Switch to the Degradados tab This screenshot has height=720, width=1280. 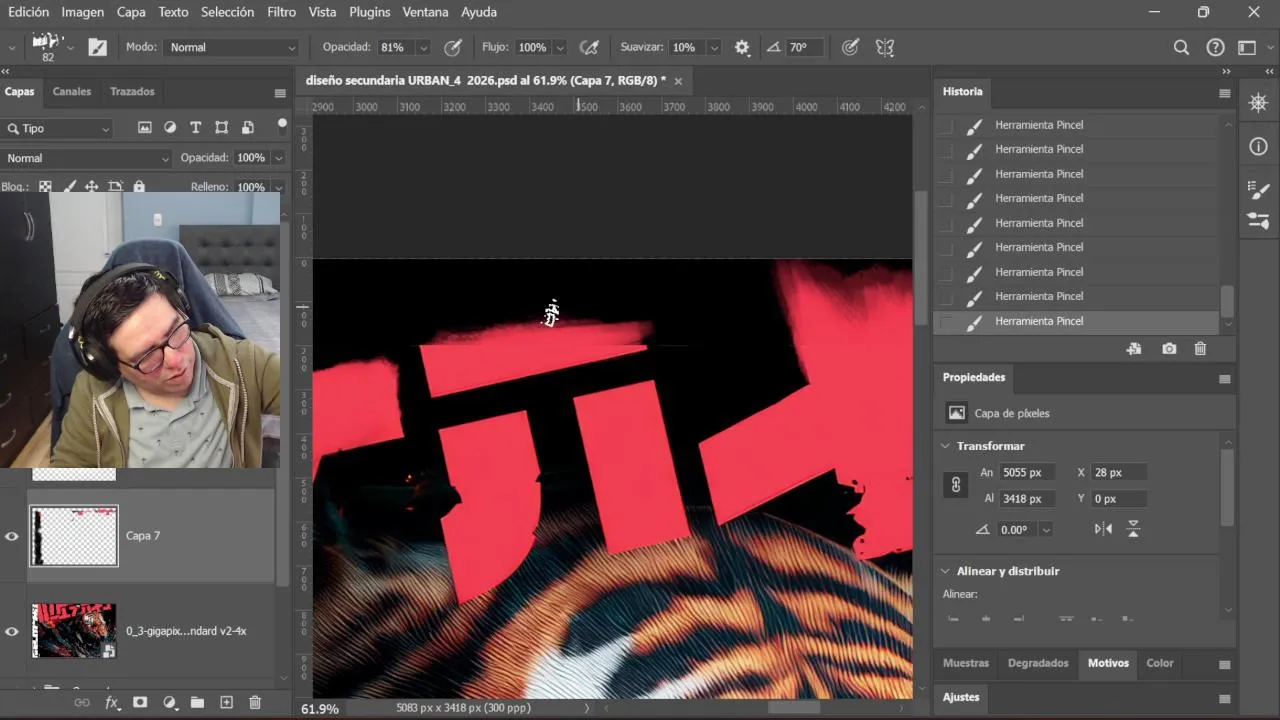point(1038,663)
